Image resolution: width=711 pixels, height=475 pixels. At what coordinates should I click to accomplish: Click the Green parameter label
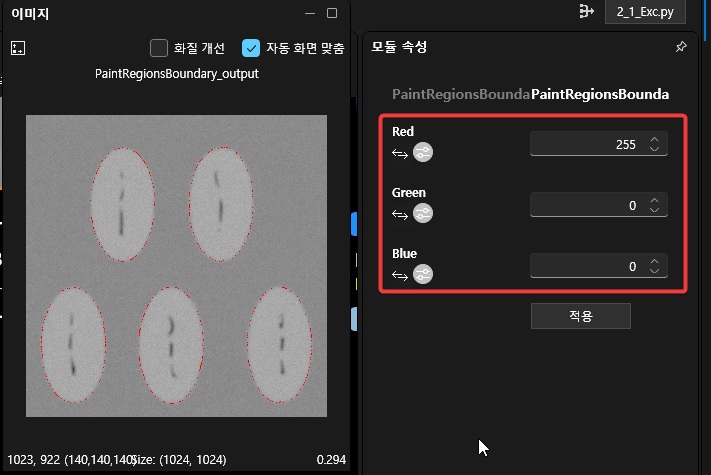pyautogui.click(x=409, y=193)
